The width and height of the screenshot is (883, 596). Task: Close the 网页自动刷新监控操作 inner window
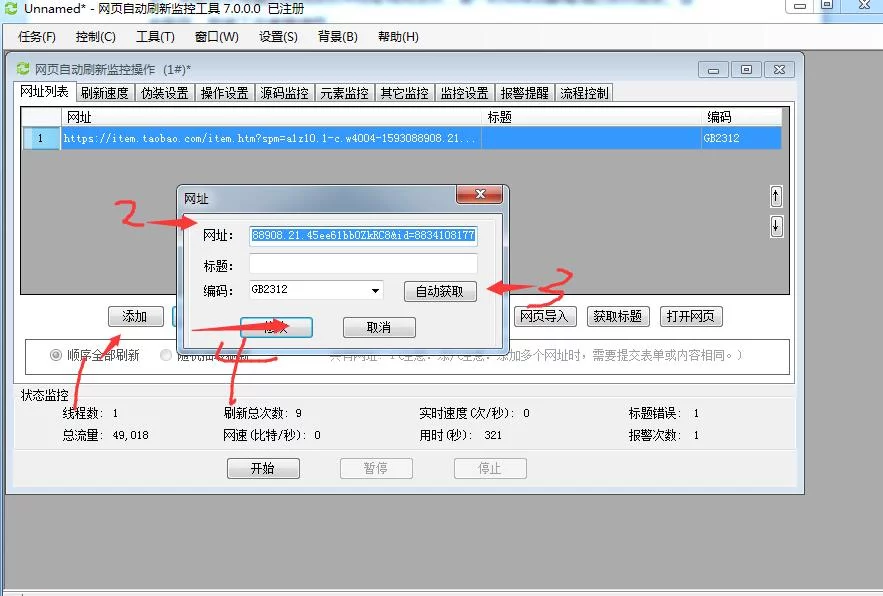(779, 70)
